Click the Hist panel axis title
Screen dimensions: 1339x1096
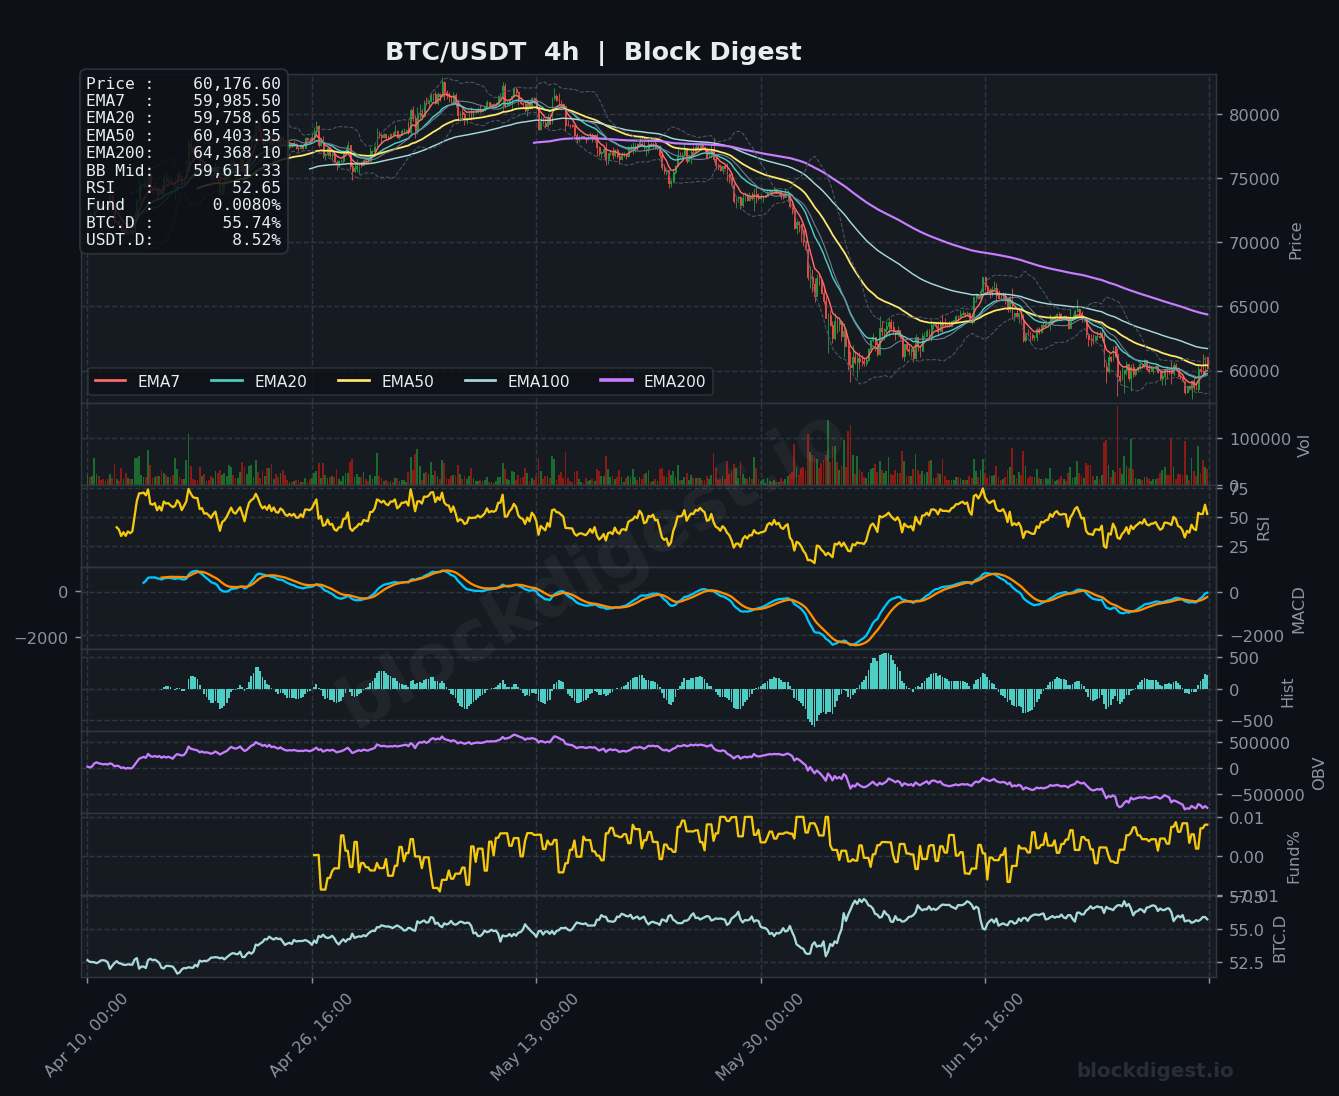[1288, 693]
